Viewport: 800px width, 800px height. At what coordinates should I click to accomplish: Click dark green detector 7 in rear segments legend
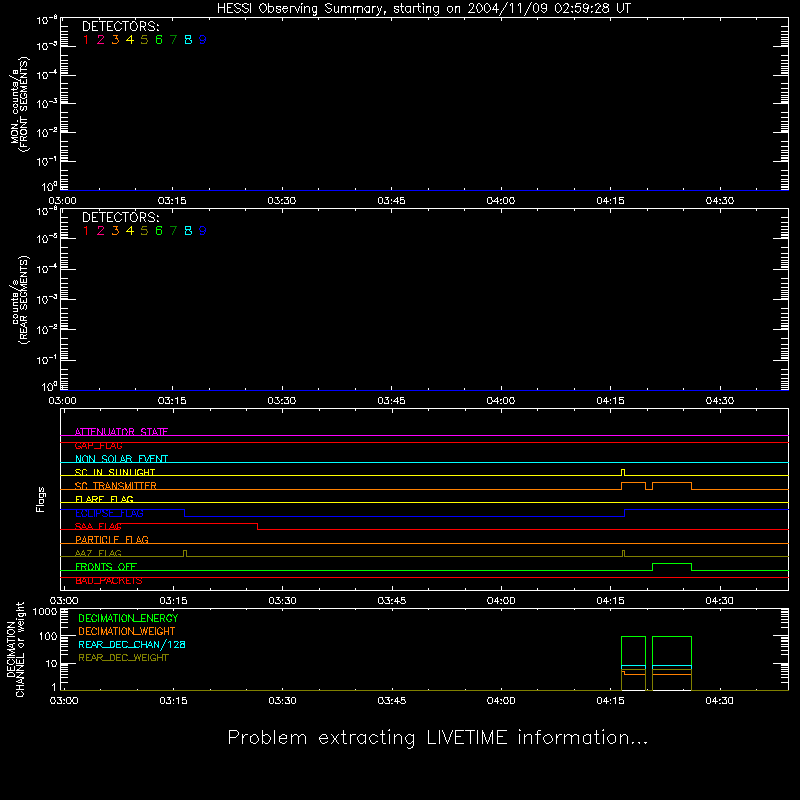pyautogui.click(x=173, y=231)
